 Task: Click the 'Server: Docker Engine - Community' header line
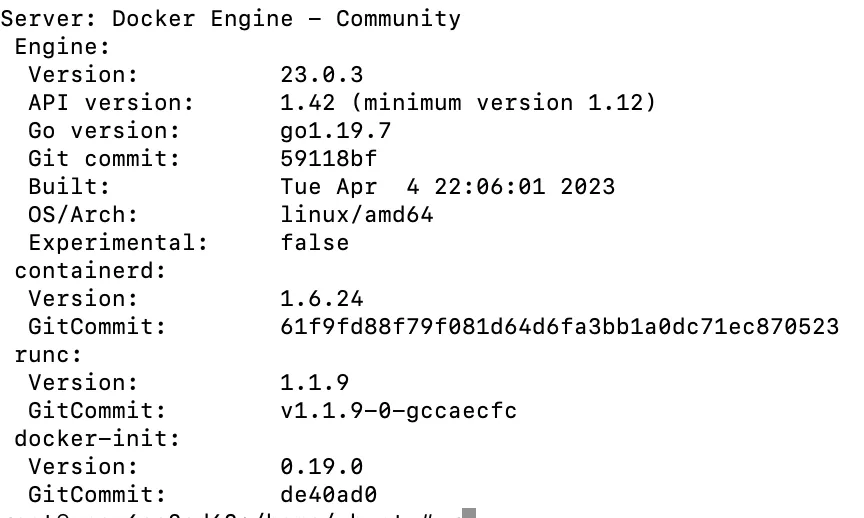231,18
